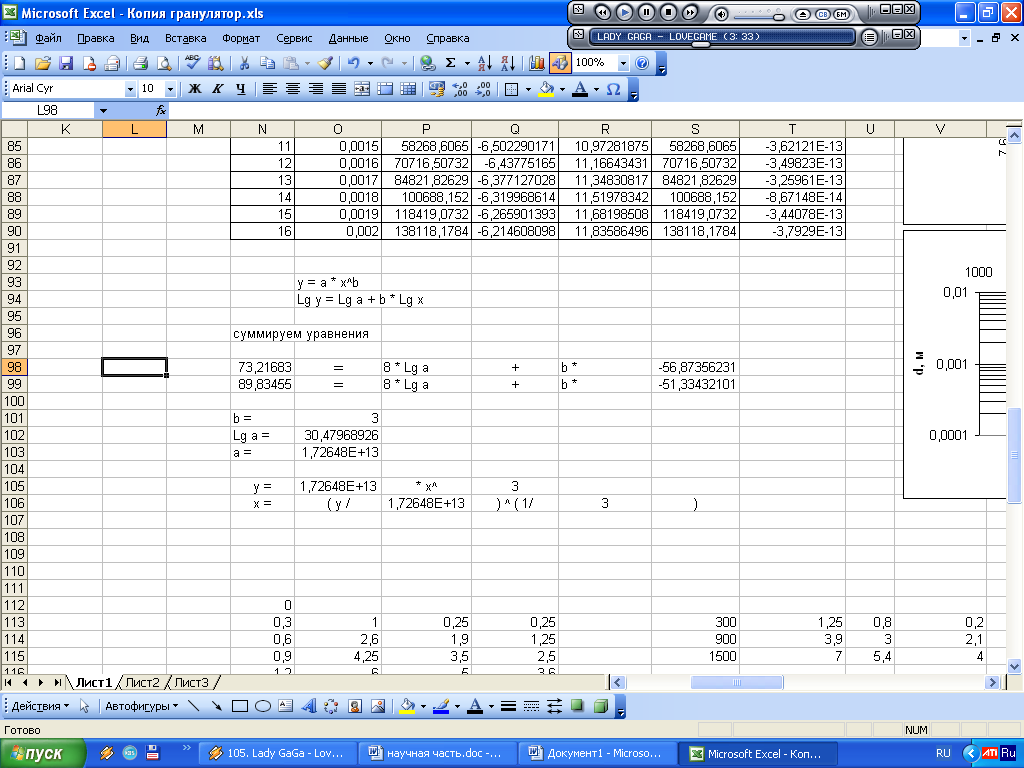The height and width of the screenshot is (768, 1024).
Task: Run the ABC spelling check
Action: 192,63
